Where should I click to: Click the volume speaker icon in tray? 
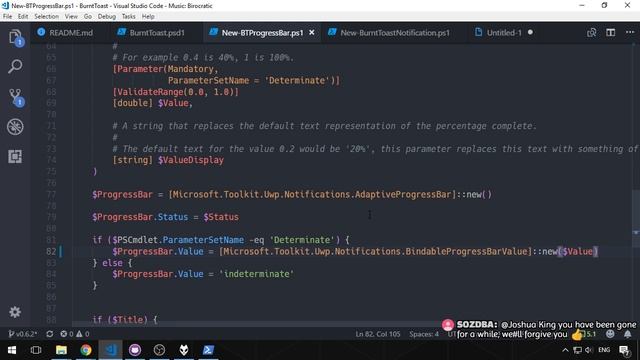(x=589, y=350)
